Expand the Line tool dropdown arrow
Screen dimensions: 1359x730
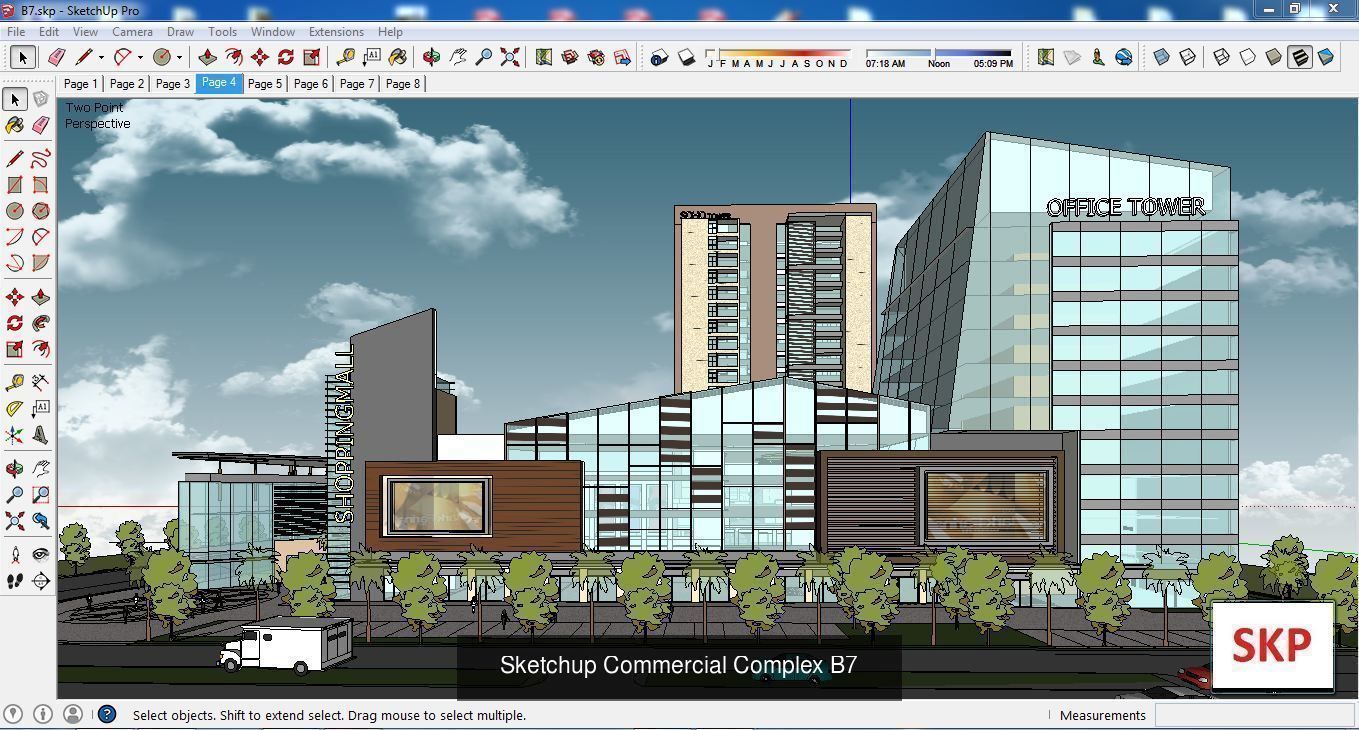pos(101,58)
